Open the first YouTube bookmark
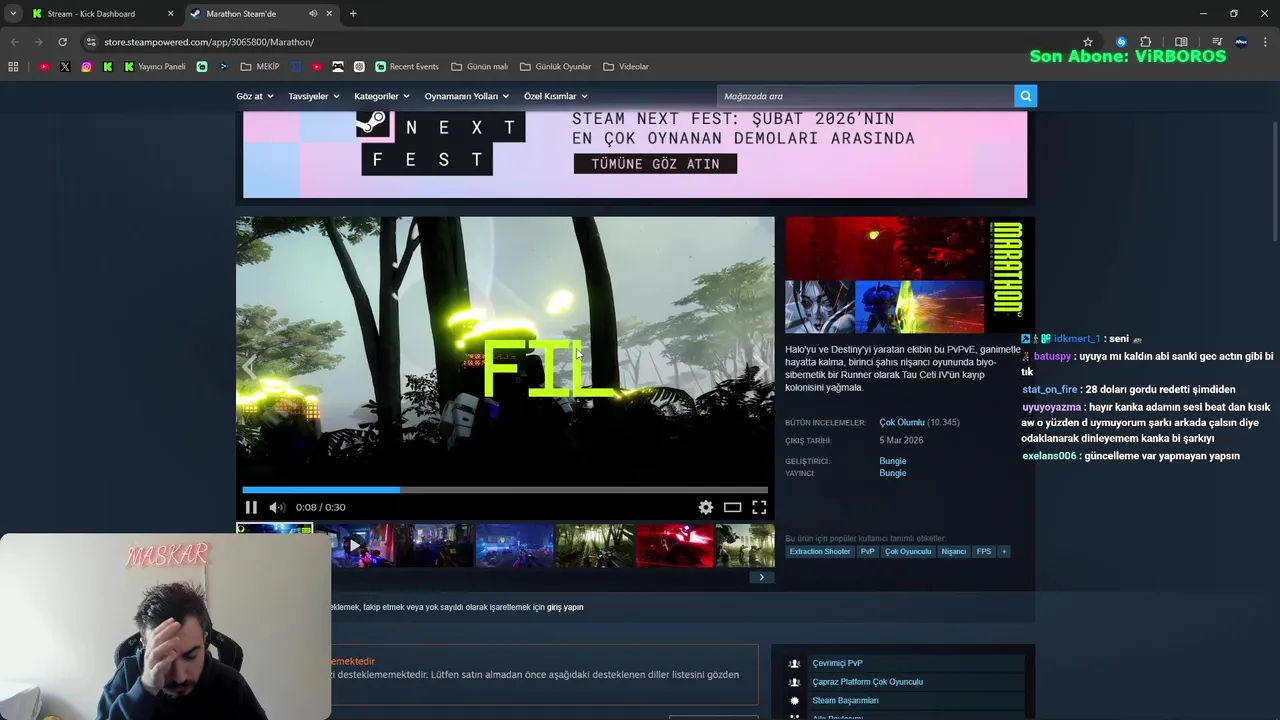The image size is (1280, 720). coord(44,67)
